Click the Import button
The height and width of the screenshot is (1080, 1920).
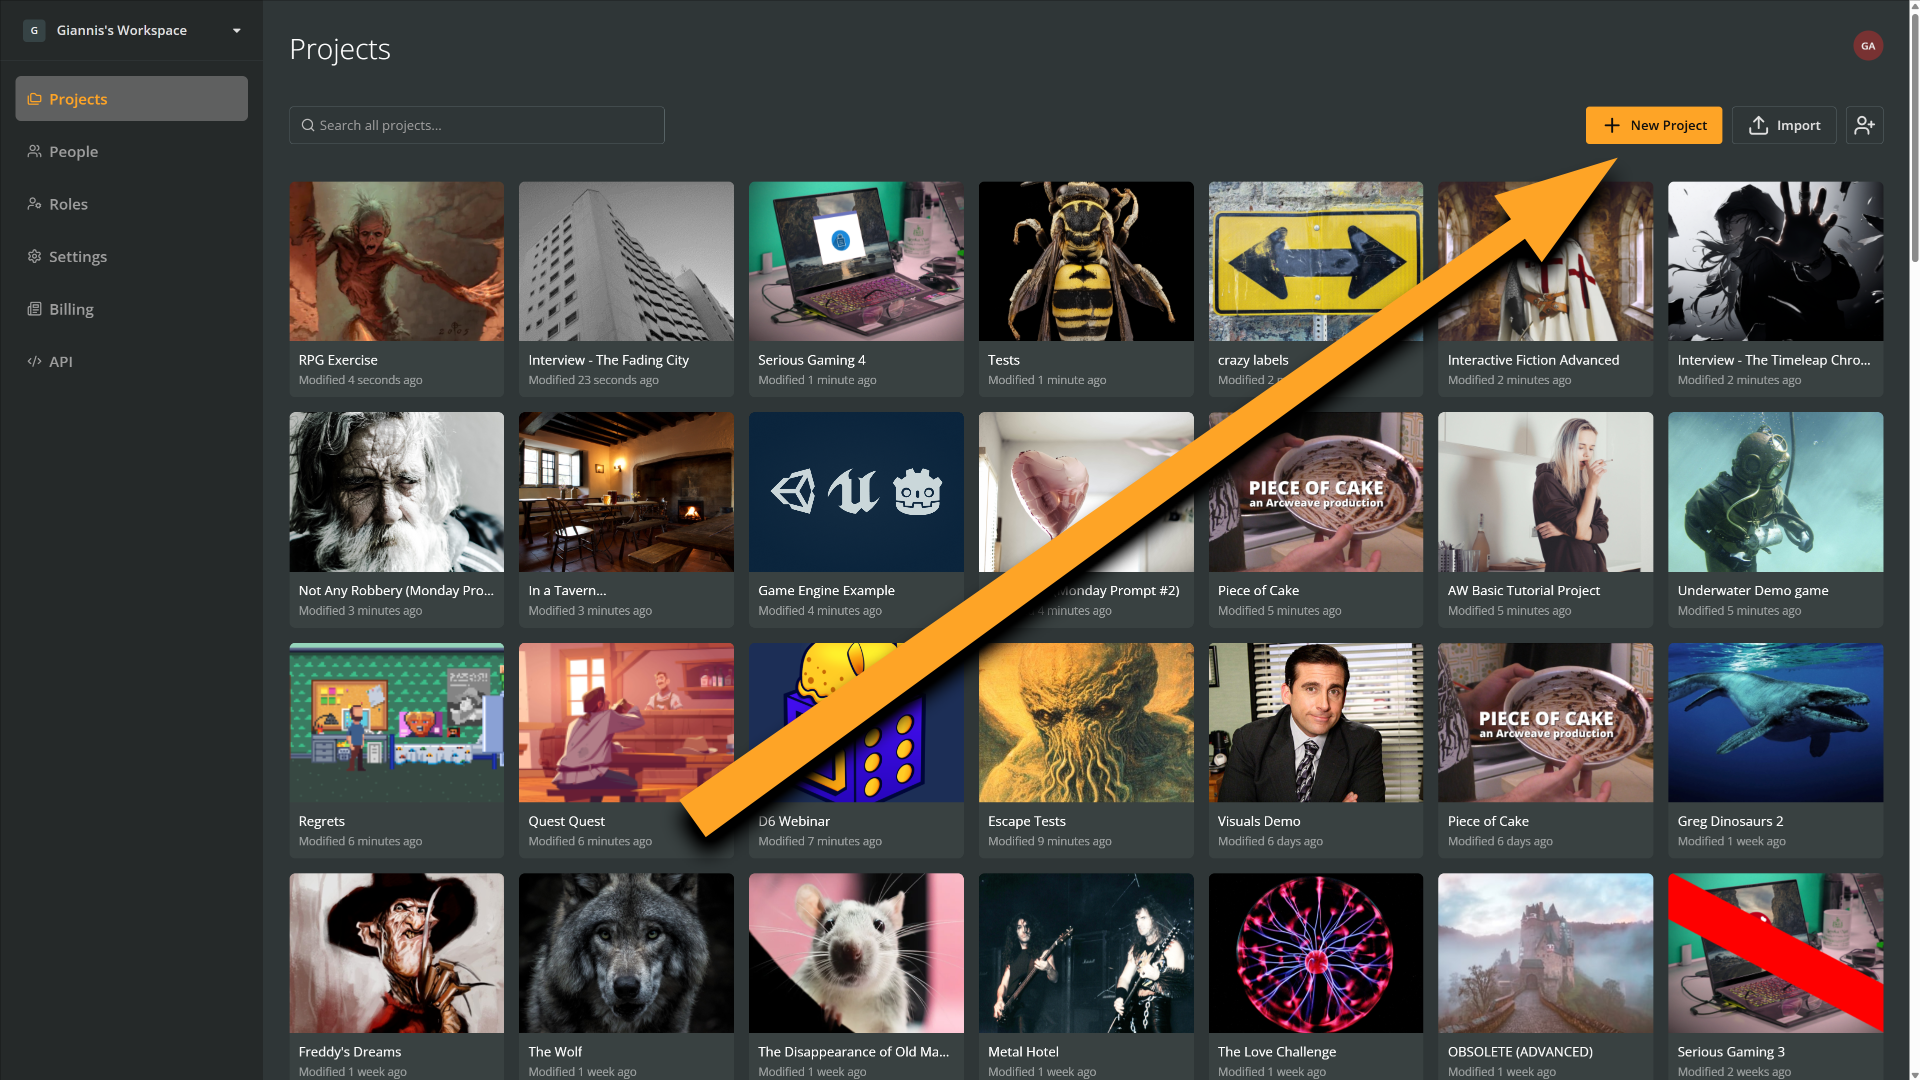click(x=1784, y=125)
